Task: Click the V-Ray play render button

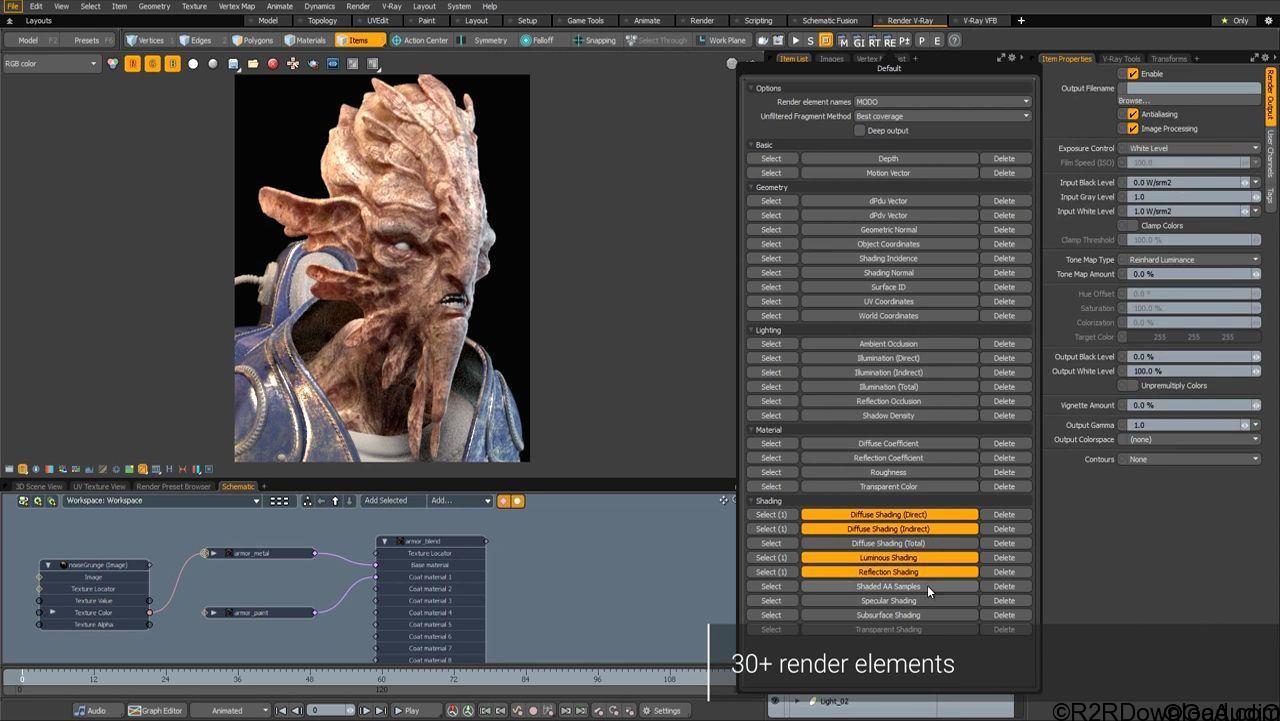Action: [795, 40]
